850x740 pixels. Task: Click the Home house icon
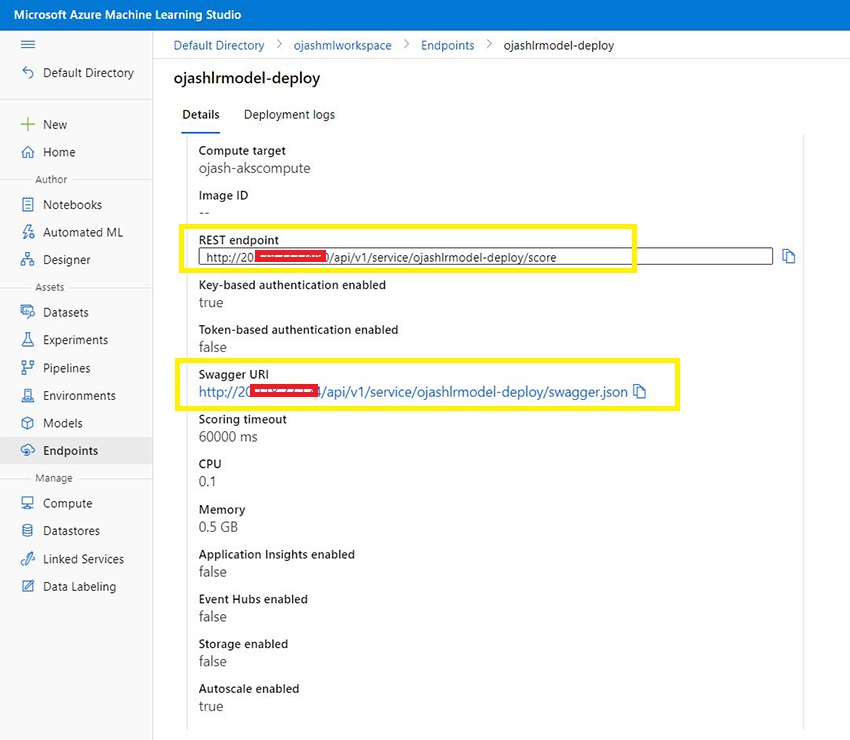[28, 152]
